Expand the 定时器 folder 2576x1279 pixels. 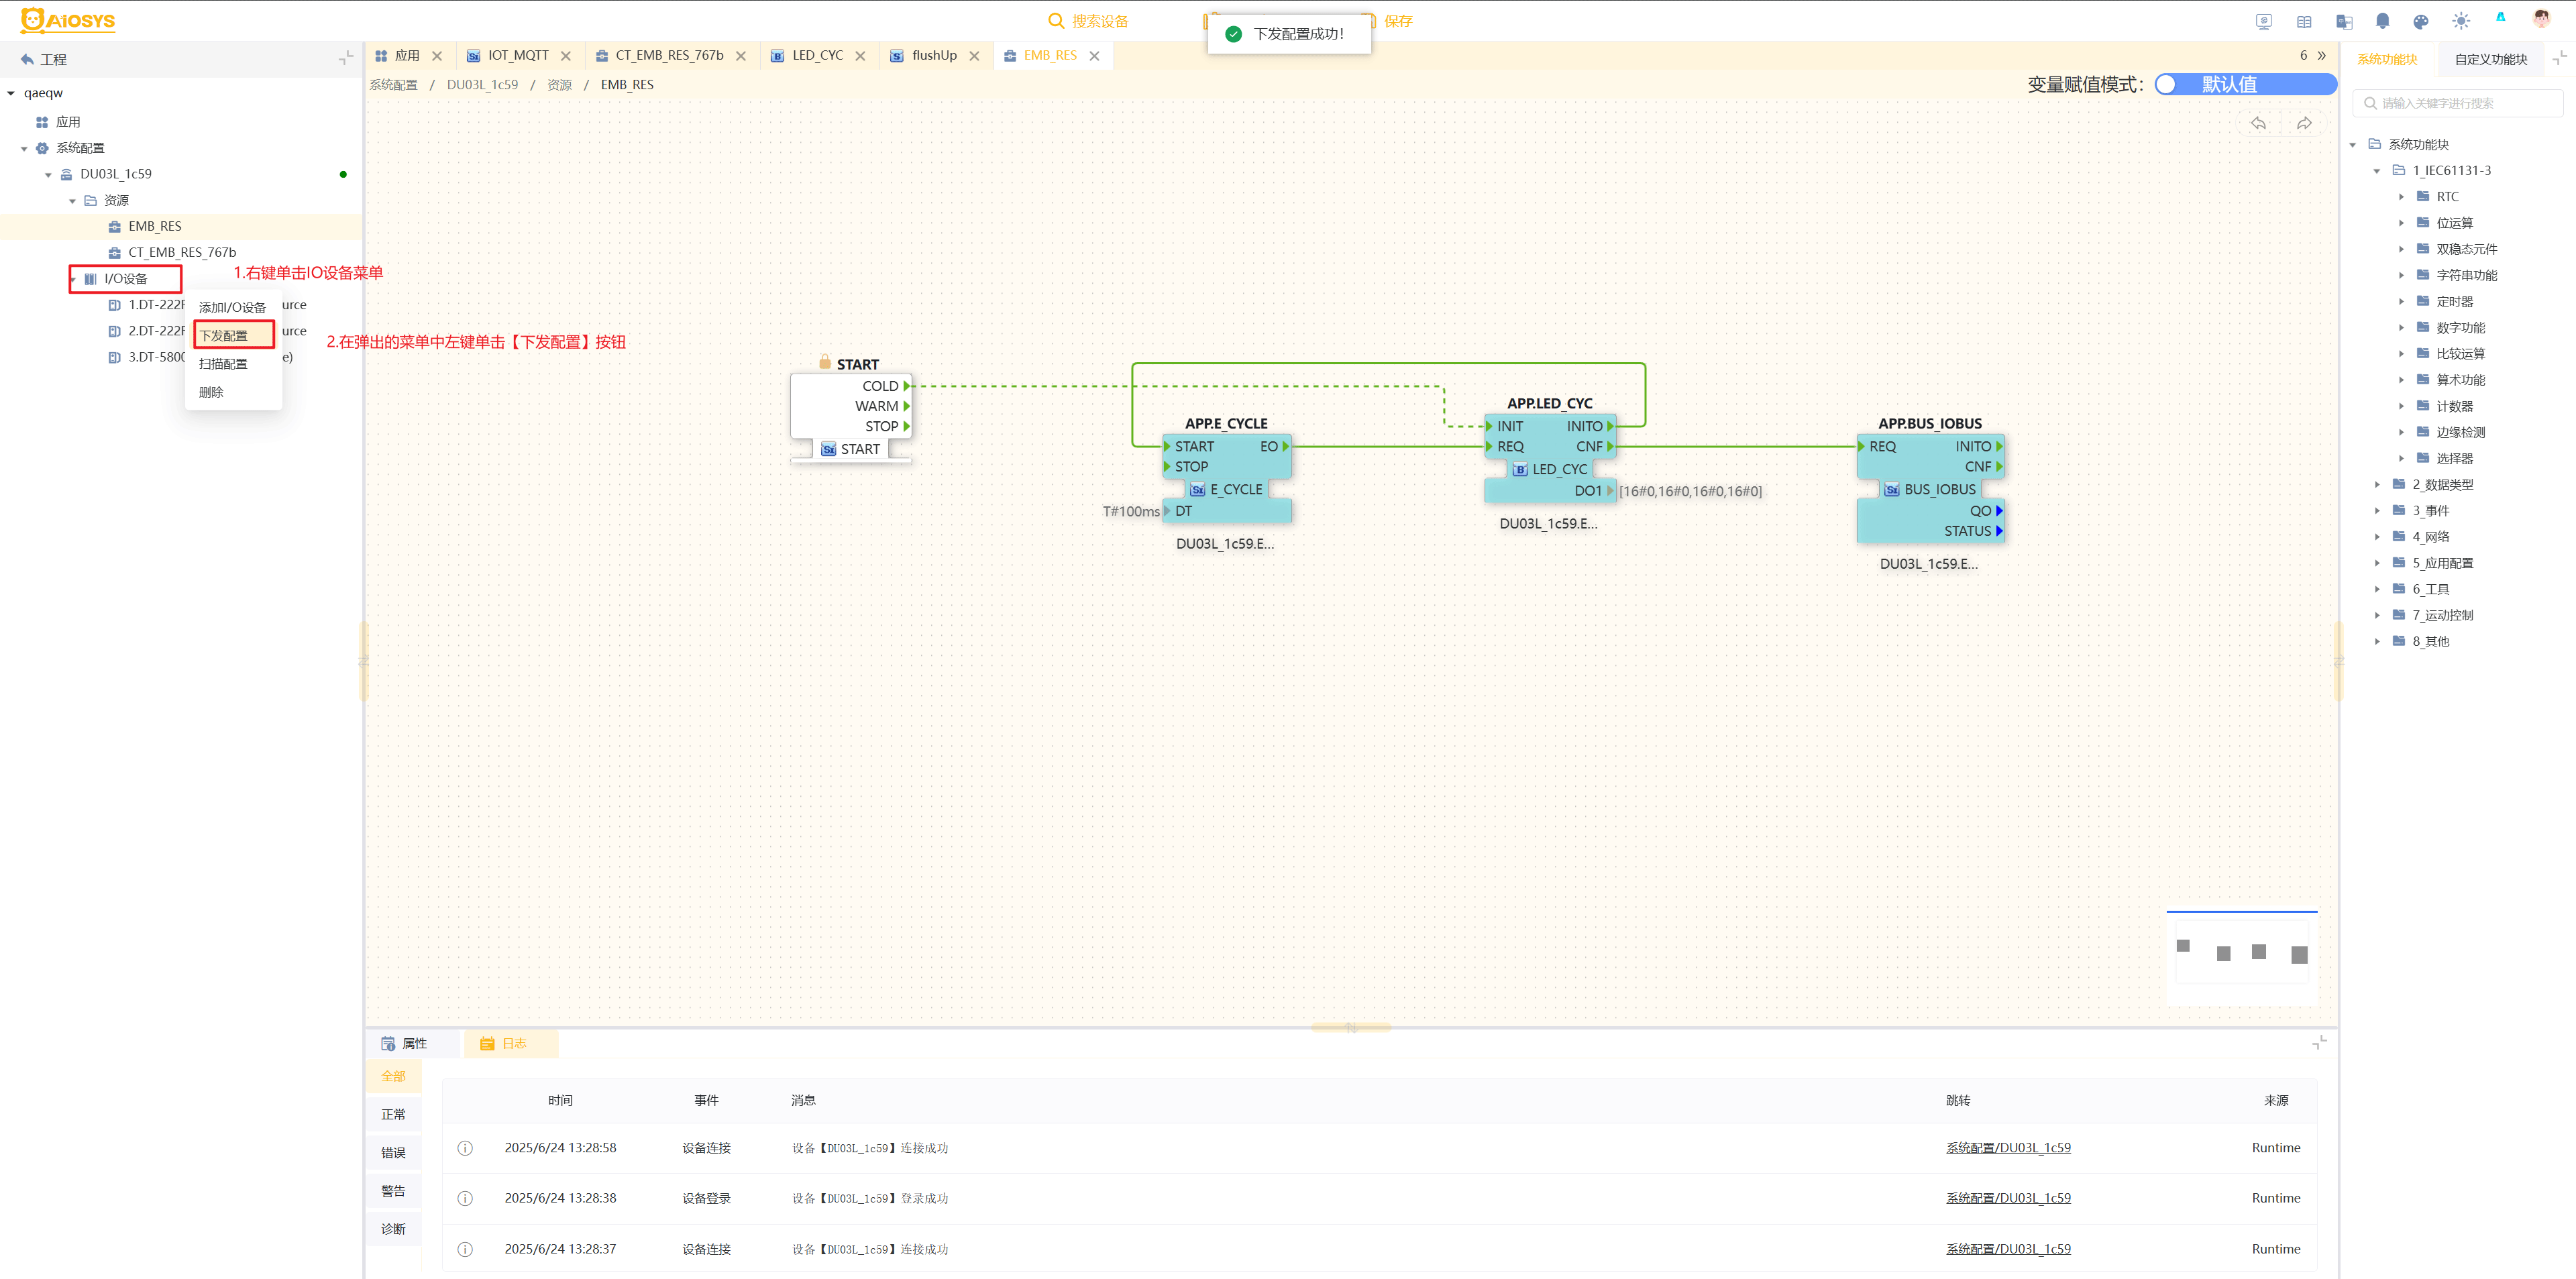coord(2401,301)
